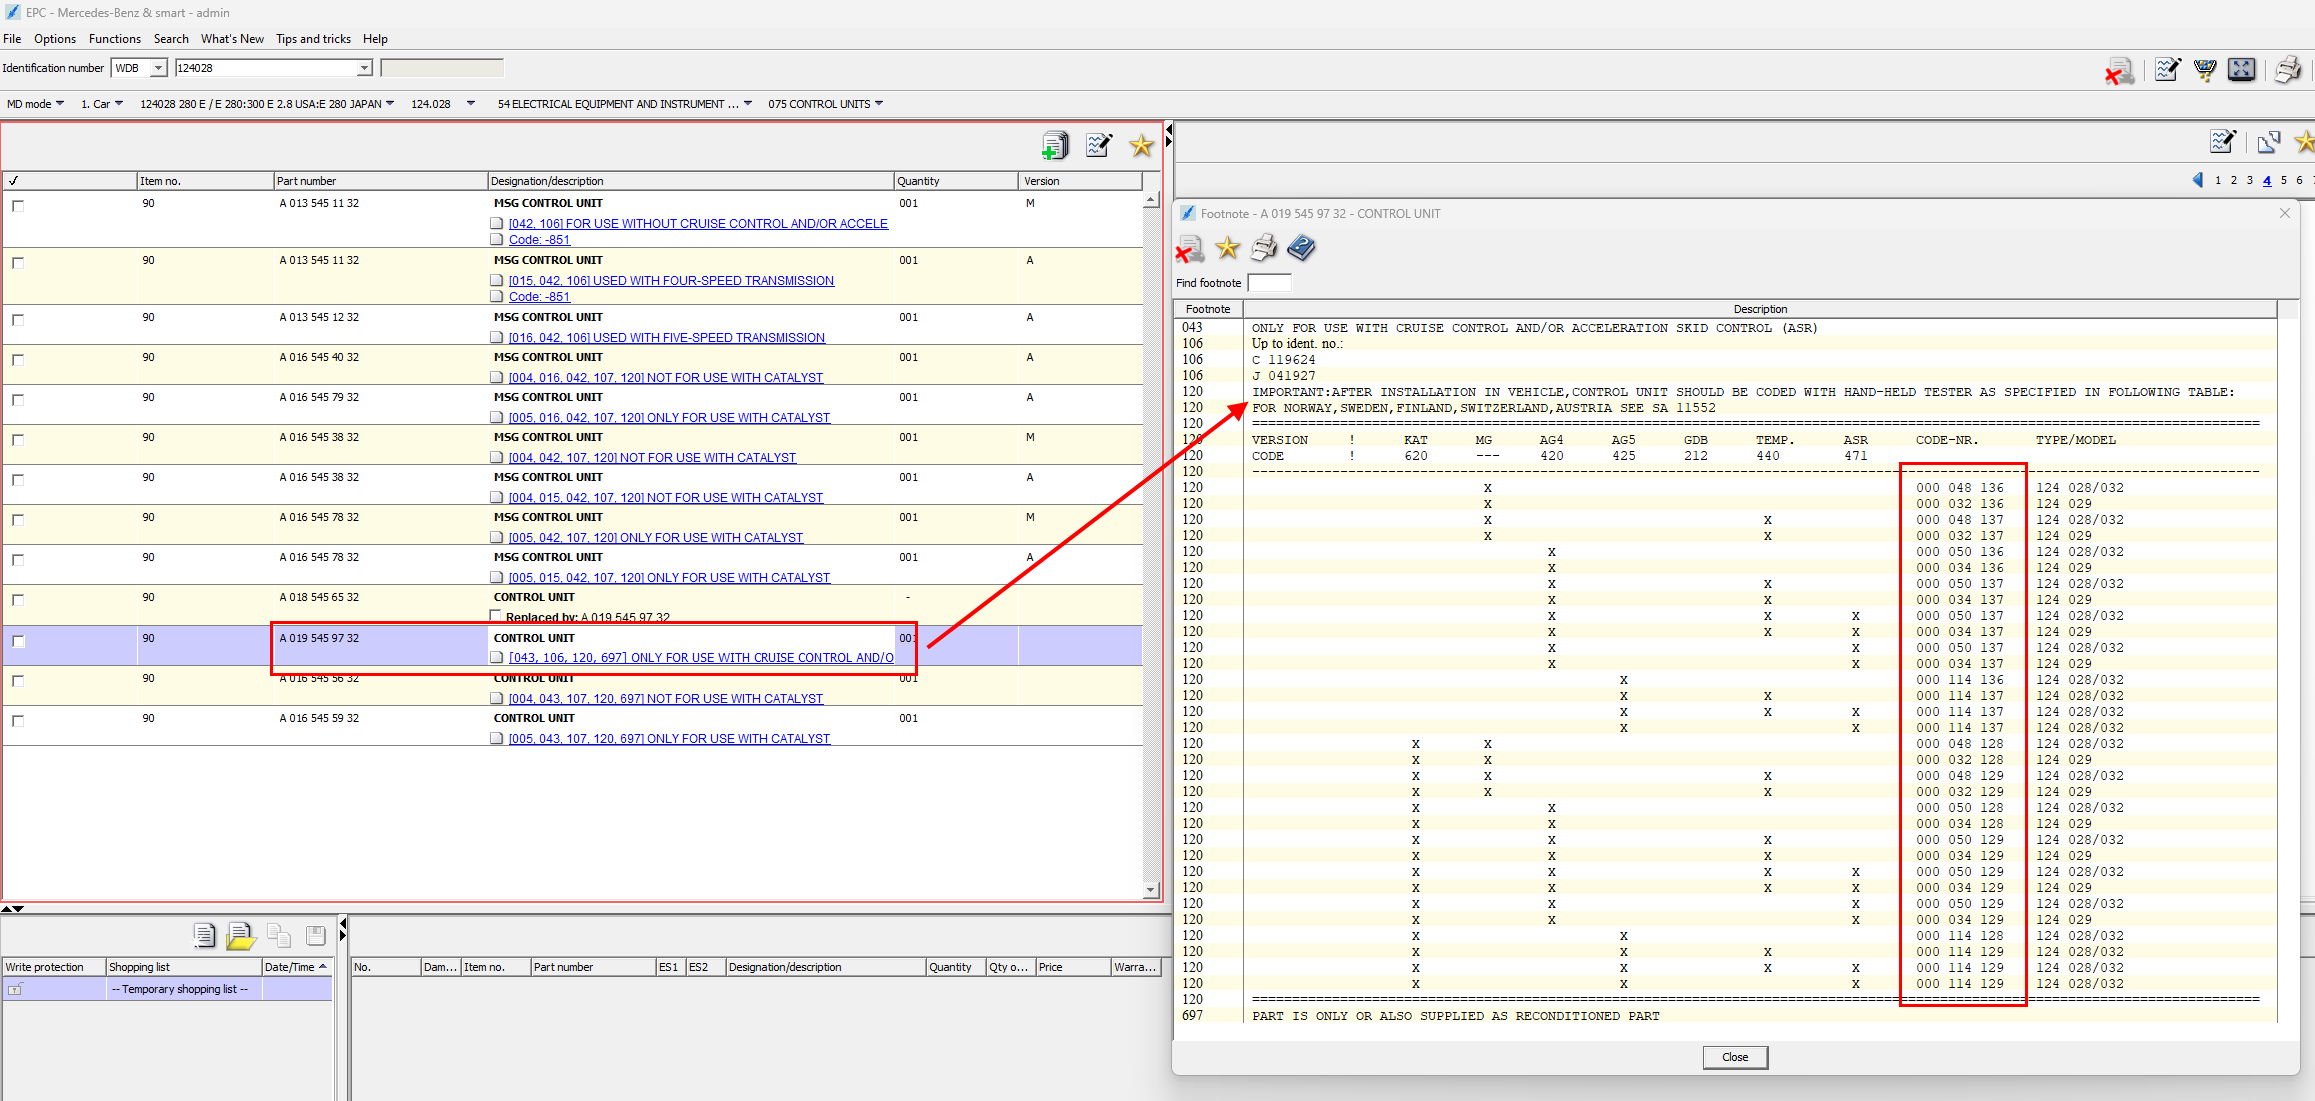This screenshot has height=1101, width=2315.
Task: Open the WDB identification prefix dropdown
Action: (158, 68)
